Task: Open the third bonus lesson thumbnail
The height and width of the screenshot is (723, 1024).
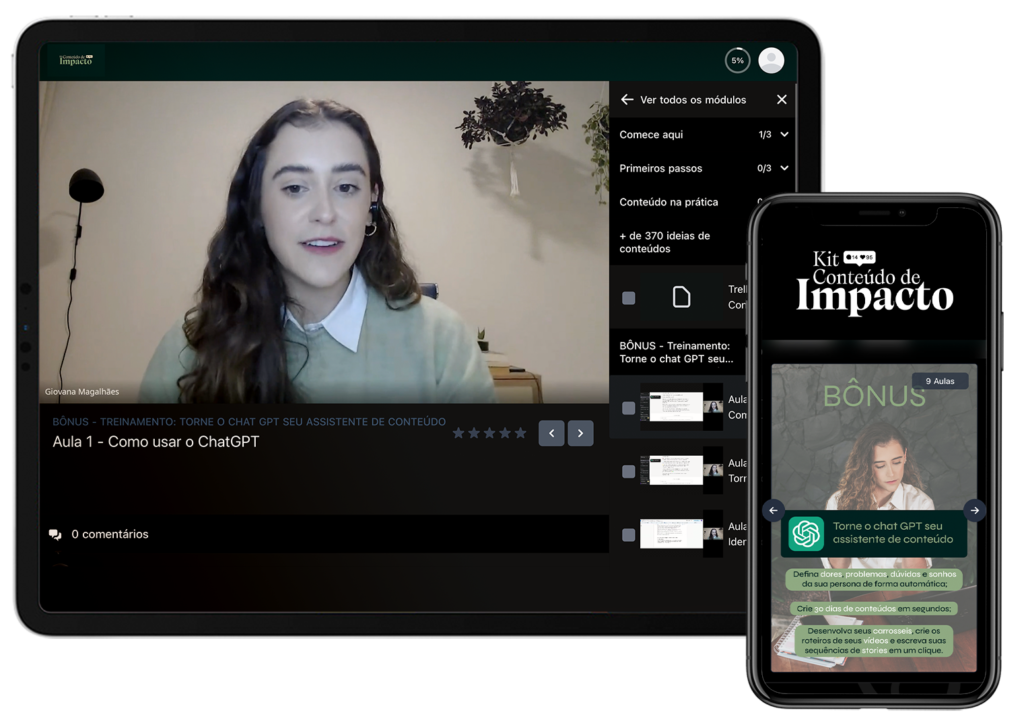Action: click(x=672, y=533)
